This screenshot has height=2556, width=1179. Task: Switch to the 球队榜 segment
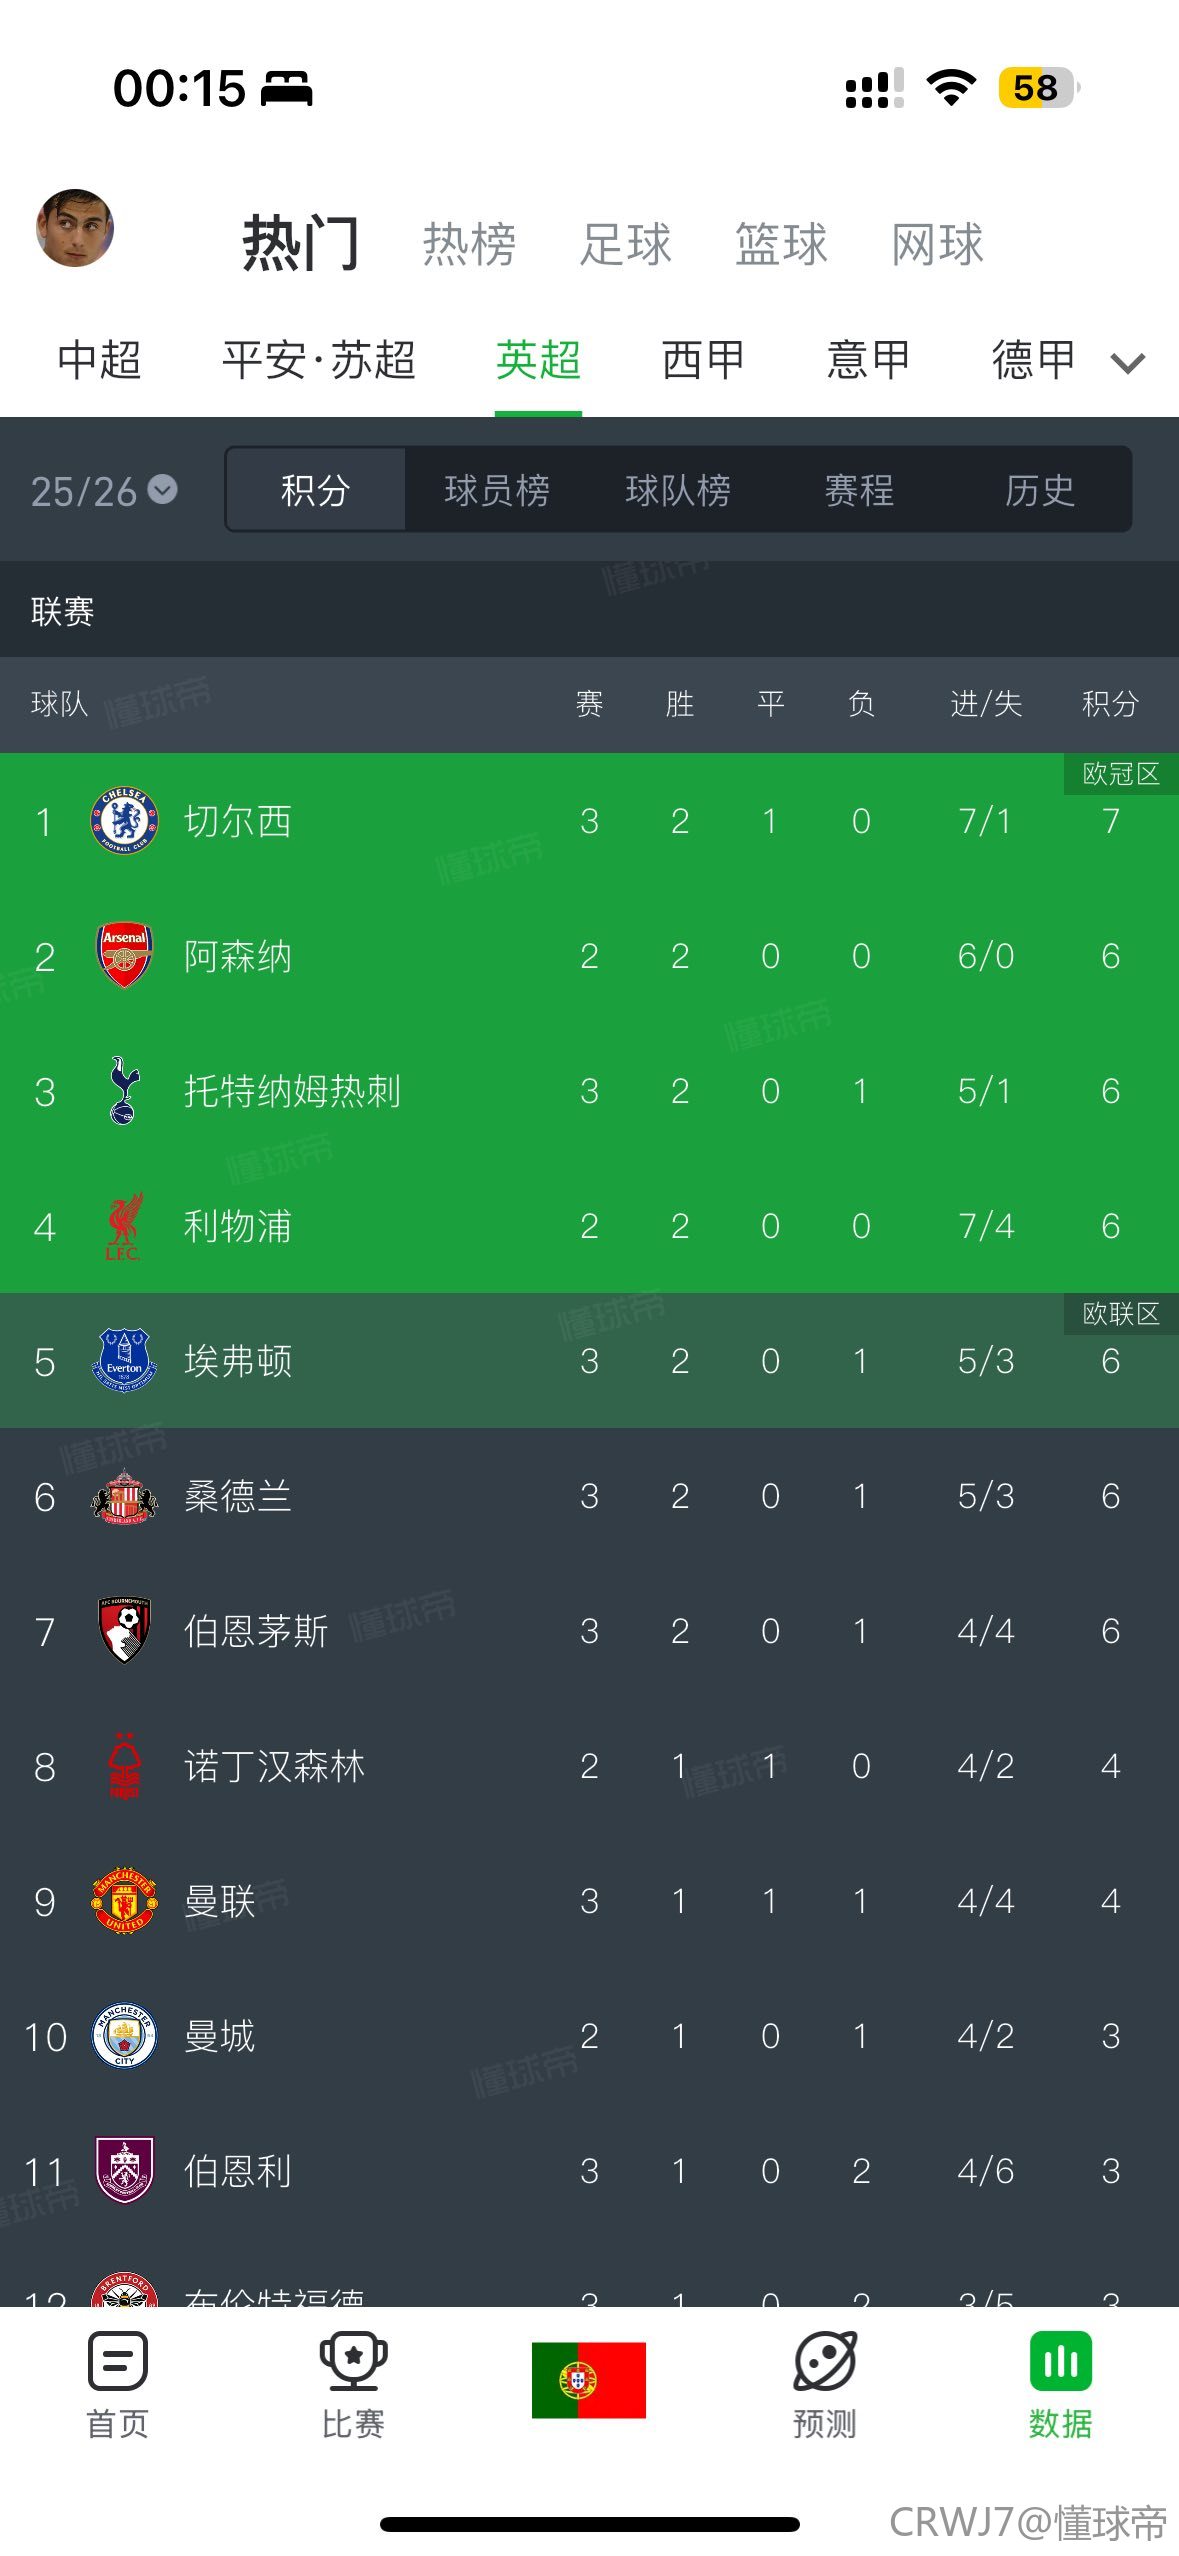678,490
